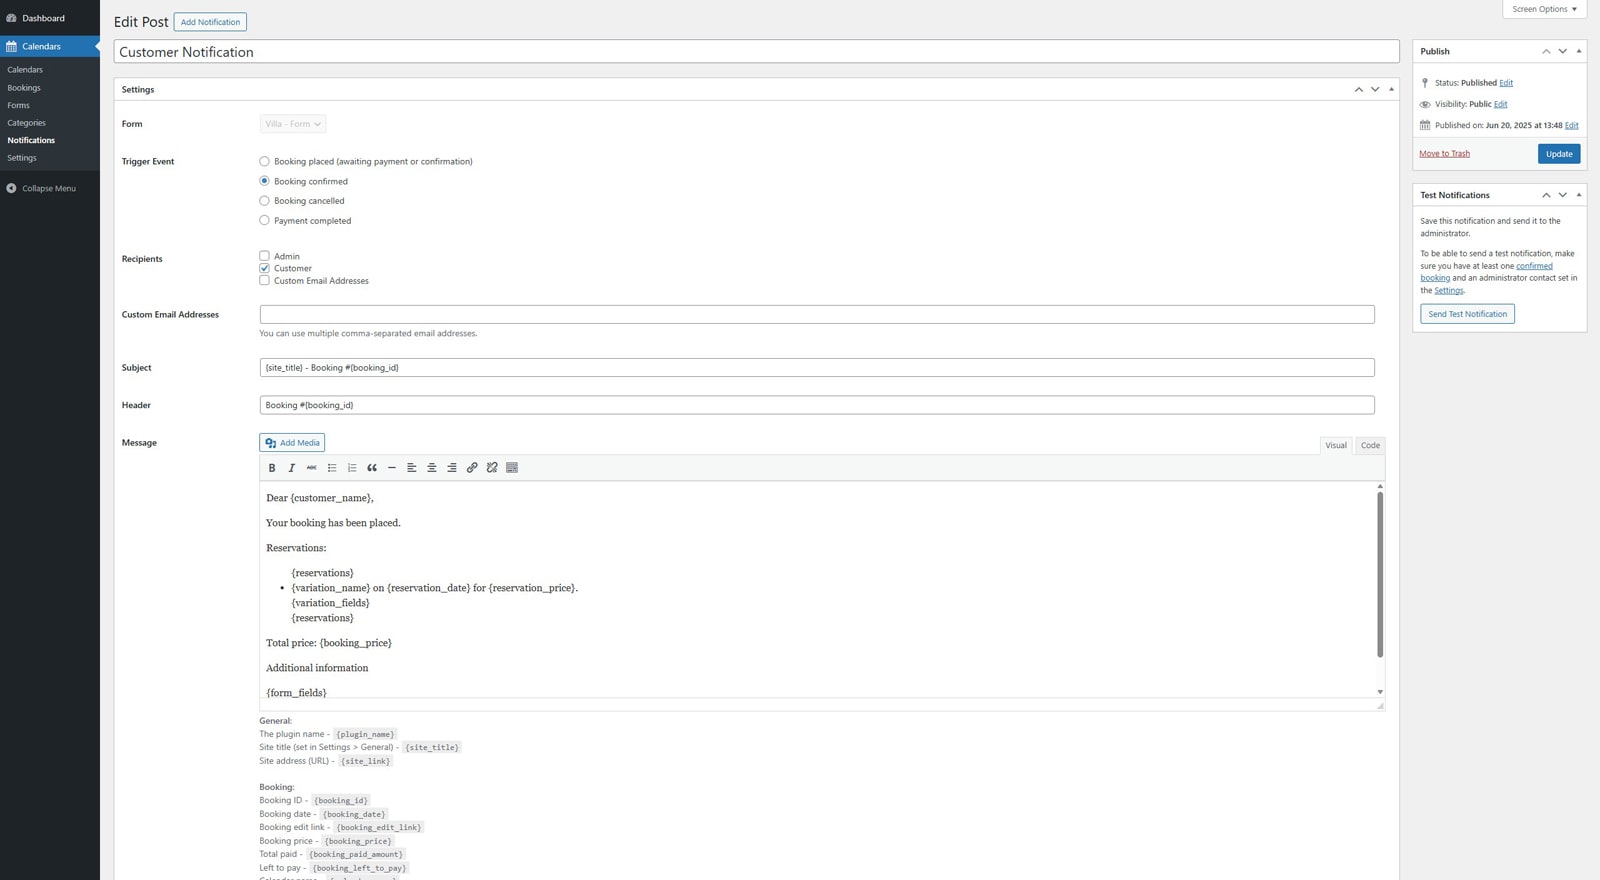This screenshot has width=1600, height=880.
Task: Select Booking cancelled trigger event
Action: coord(264,201)
